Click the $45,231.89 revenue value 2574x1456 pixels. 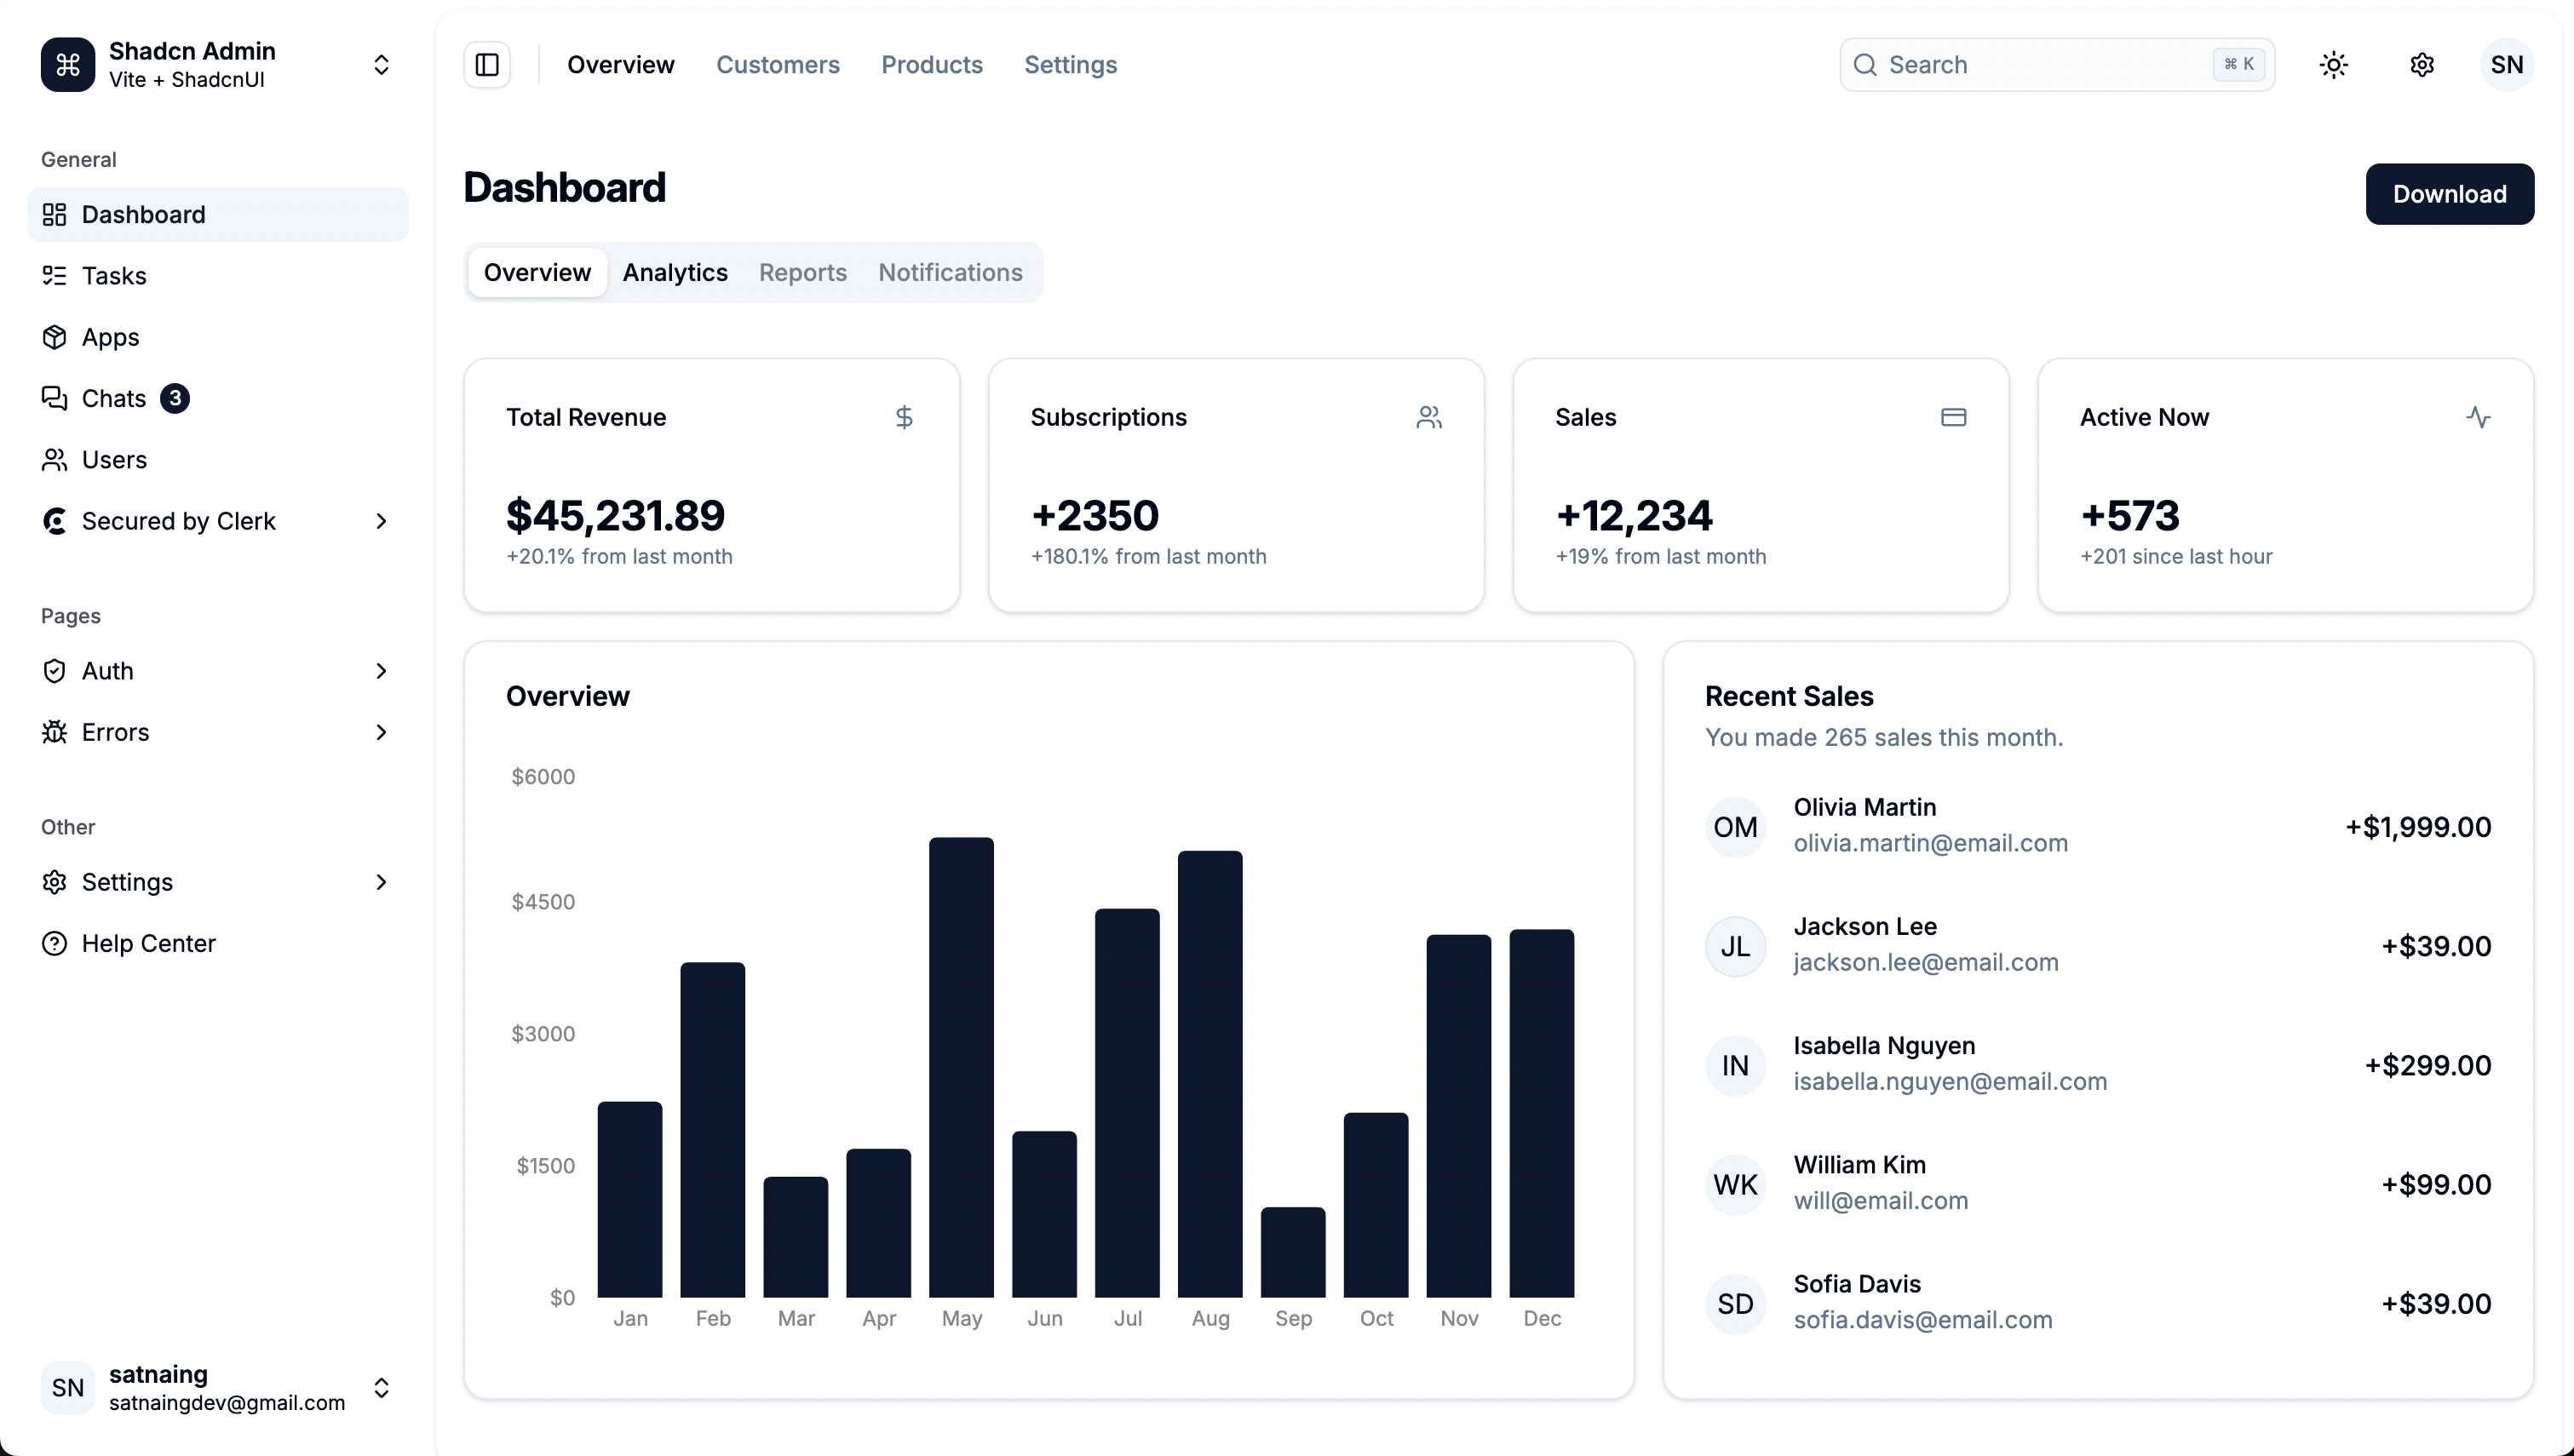click(x=615, y=516)
